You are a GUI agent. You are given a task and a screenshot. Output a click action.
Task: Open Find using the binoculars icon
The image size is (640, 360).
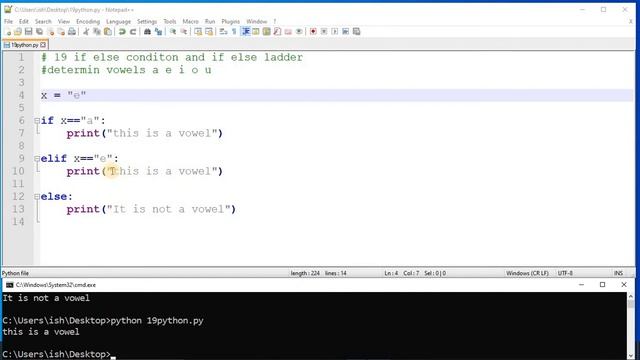tap(147, 32)
